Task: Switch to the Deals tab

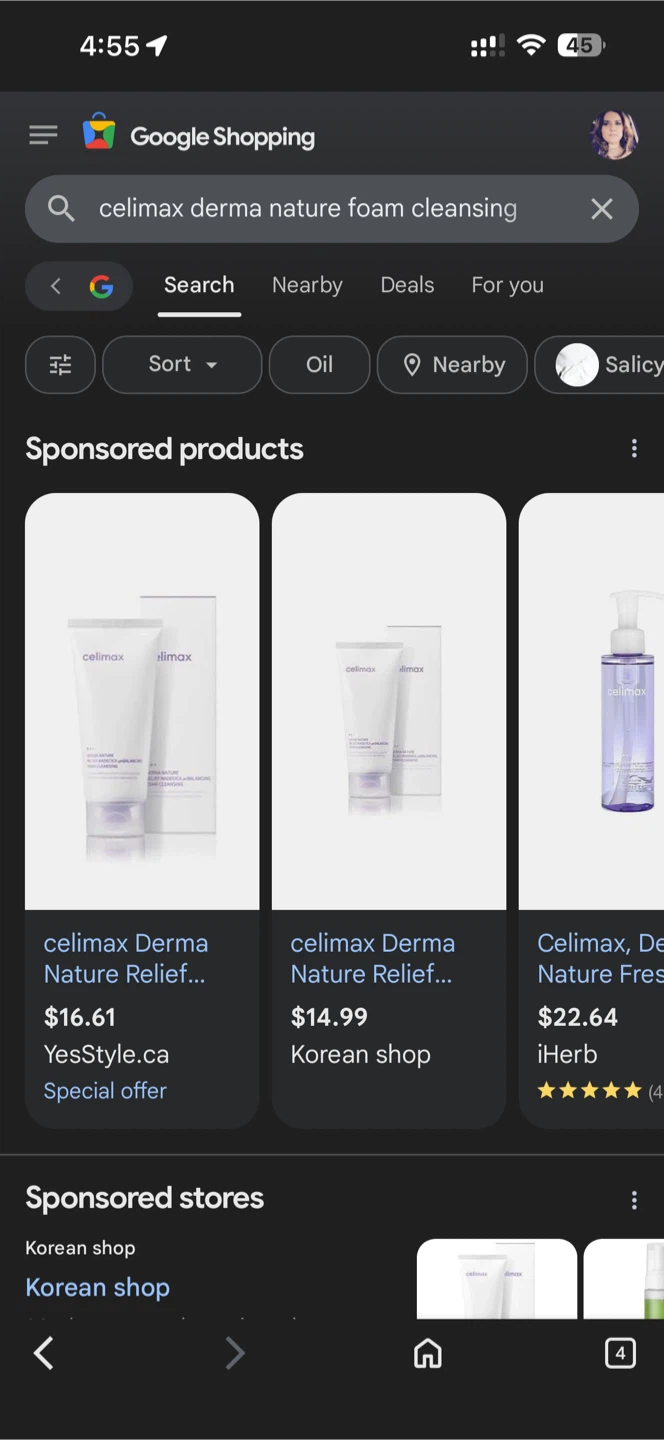Action: tap(407, 286)
